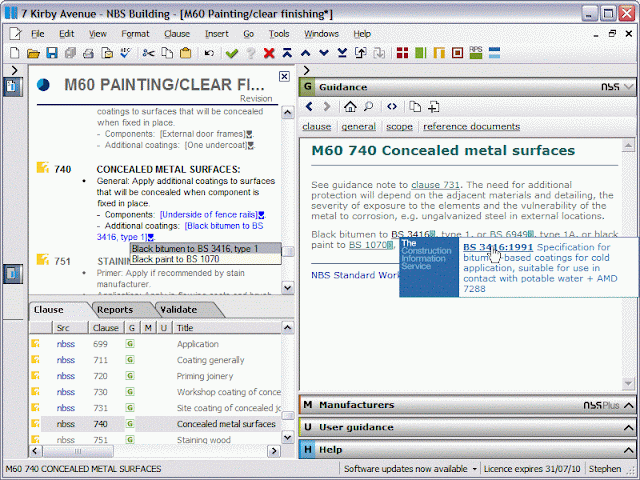This screenshot has width=640, height=480.
Task: Click the Title column header
Action: pos(227,328)
